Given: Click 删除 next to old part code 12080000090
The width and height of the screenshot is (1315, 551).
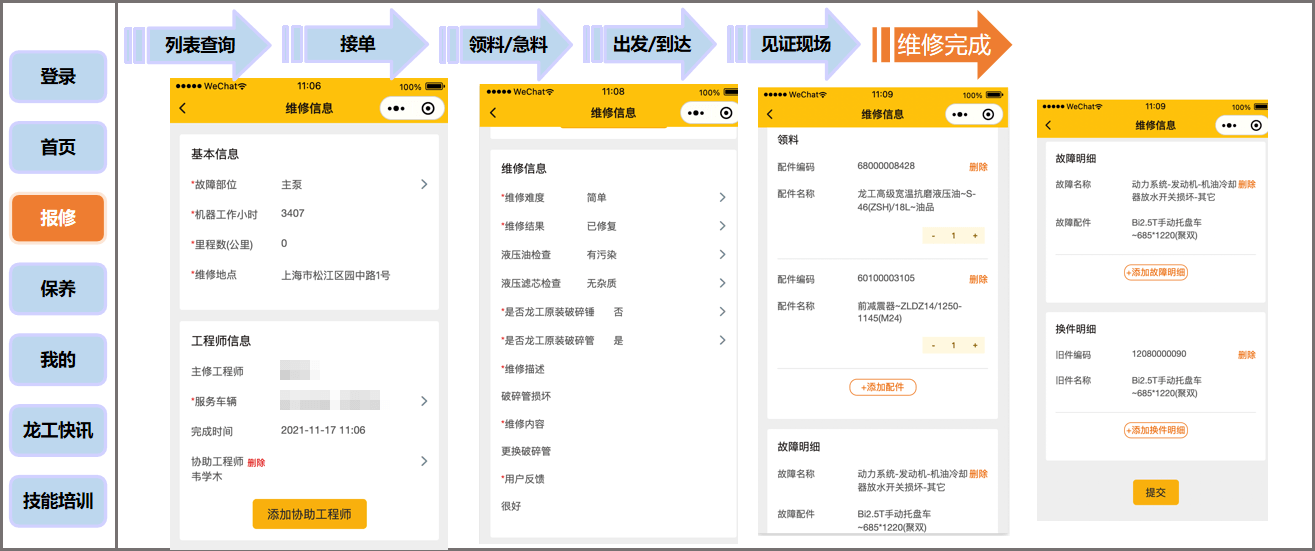Looking at the screenshot, I should click(1246, 355).
